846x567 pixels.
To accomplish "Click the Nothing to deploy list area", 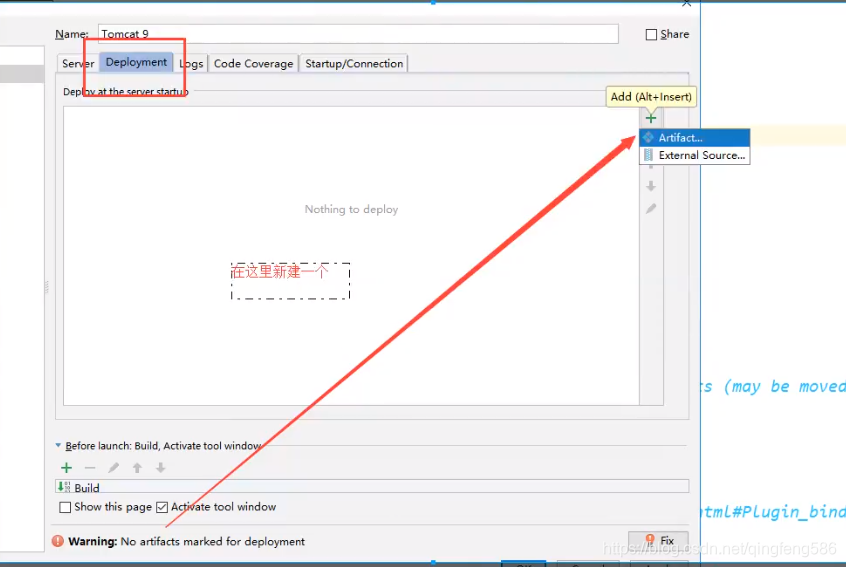I will (351, 256).
